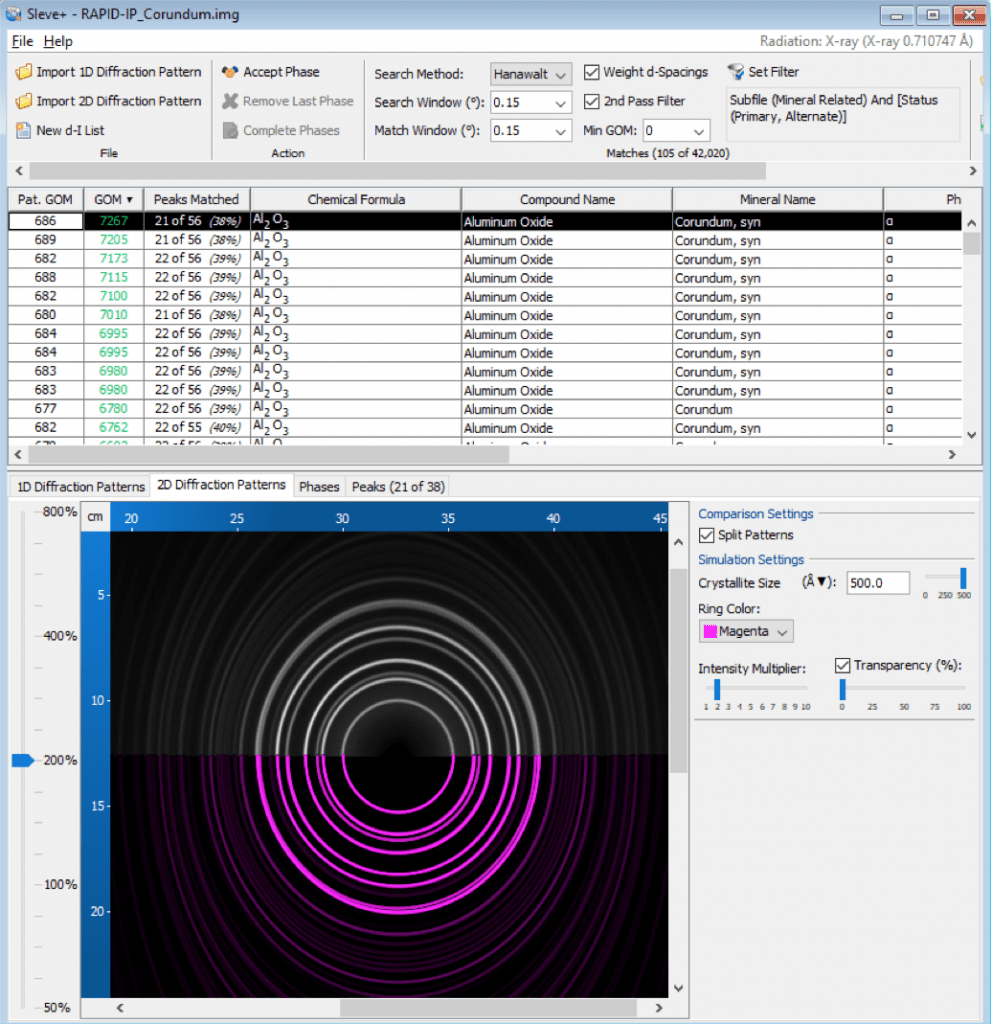Click the Complete Phases icon
The height and width of the screenshot is (1024, 992).
230,131
